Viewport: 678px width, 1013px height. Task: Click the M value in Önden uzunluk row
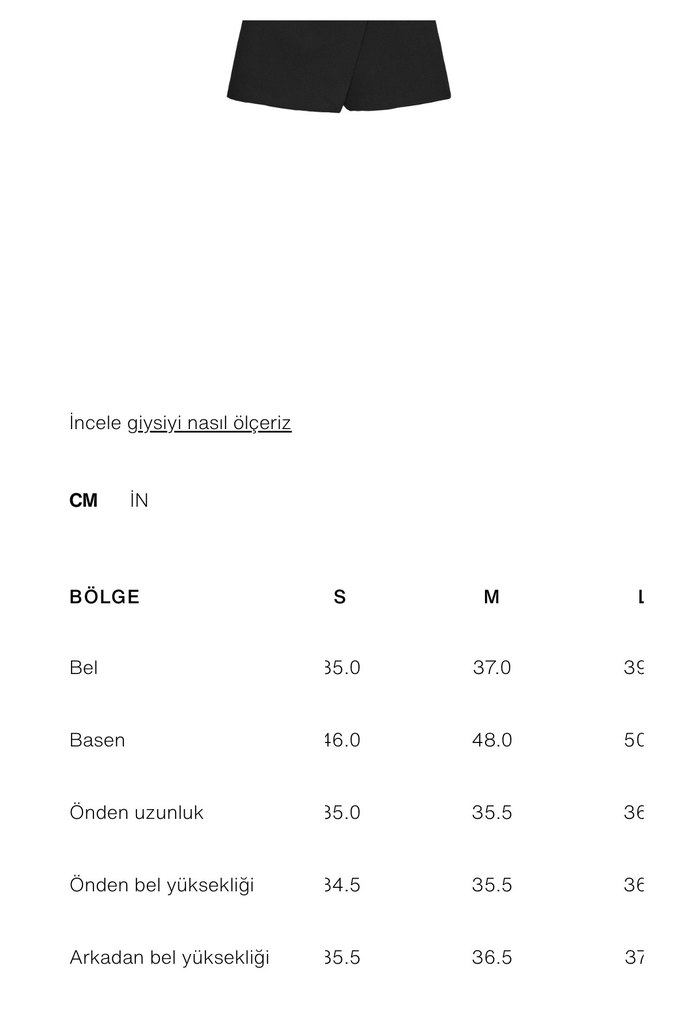[491, 813]
